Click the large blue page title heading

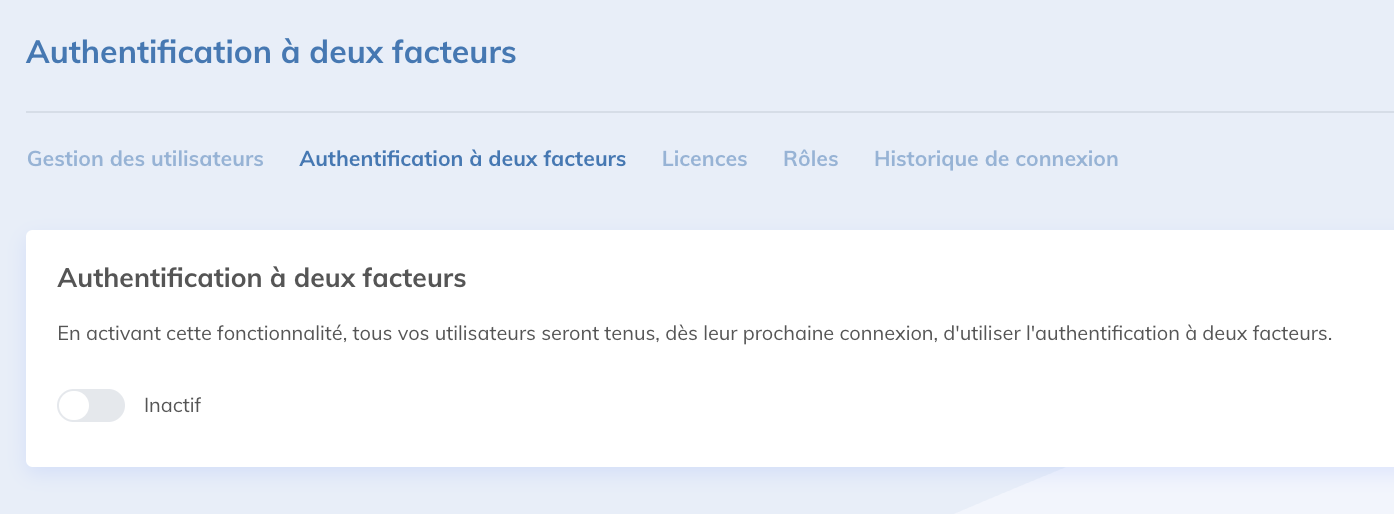click(x=271, y=52)
